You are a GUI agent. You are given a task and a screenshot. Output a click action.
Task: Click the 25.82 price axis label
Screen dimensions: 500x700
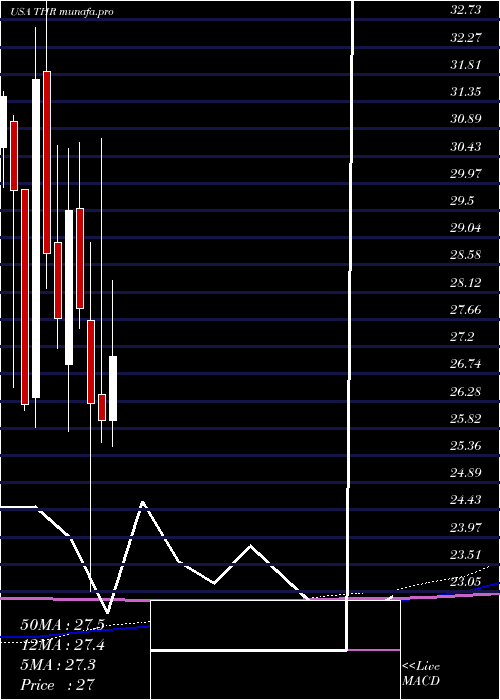pyautogui.click(x=466, y=419)
